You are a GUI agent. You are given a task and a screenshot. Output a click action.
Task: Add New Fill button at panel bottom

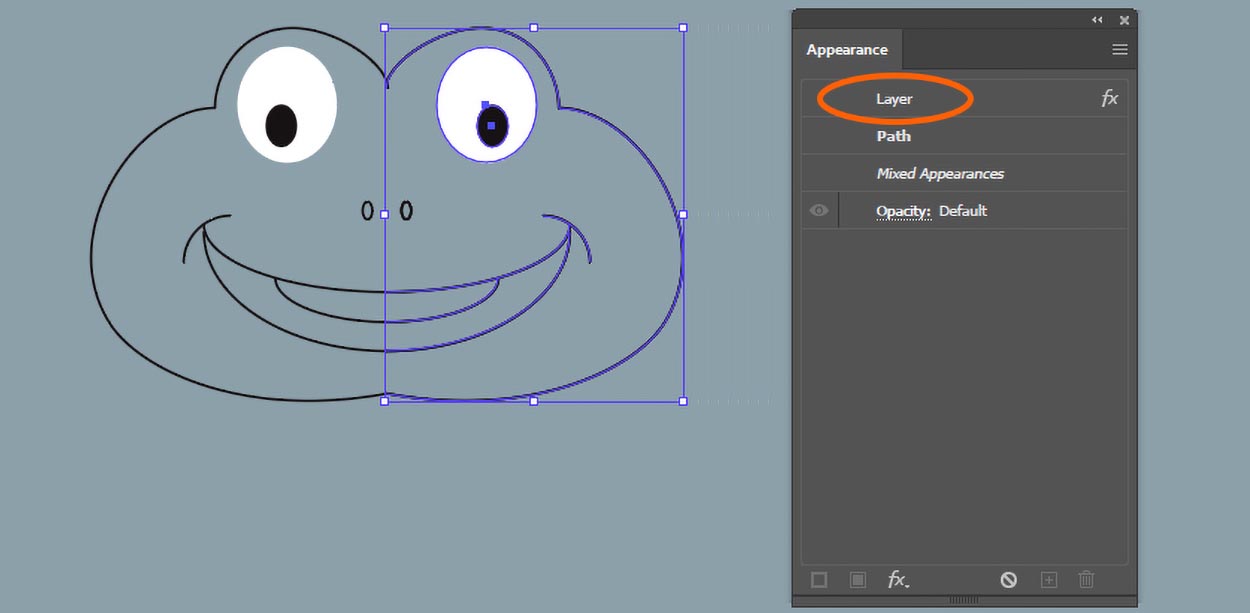pos(857,580)
